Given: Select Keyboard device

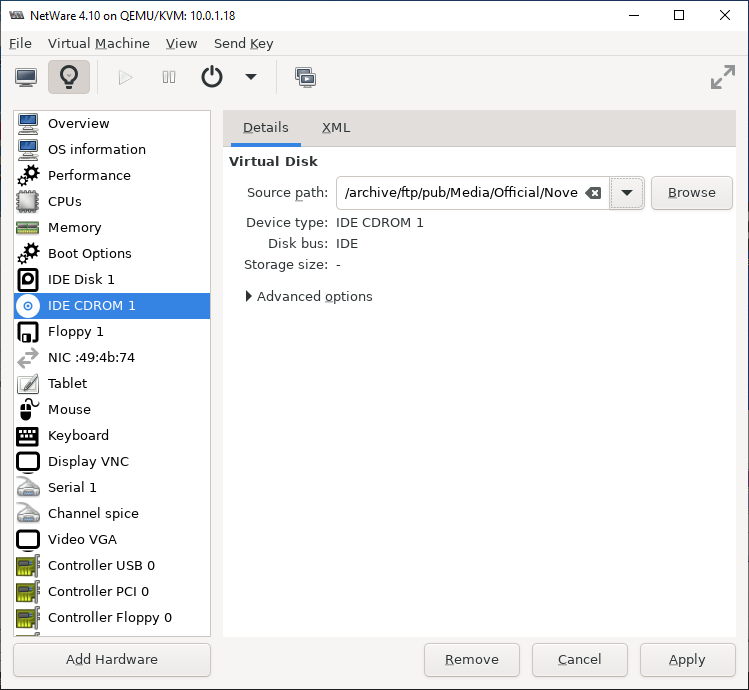Looking at the screenshot, I should (112, 435).
